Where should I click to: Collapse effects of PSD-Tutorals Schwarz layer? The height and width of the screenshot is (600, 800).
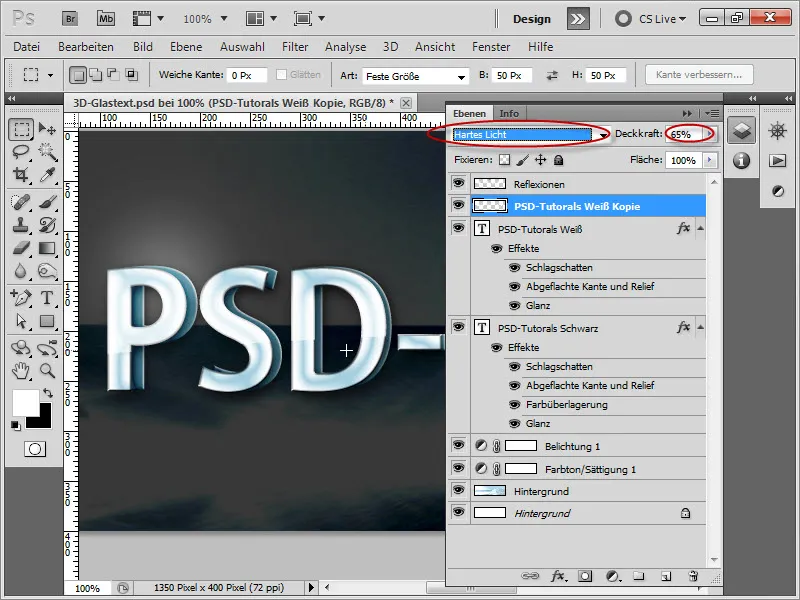(x=701, y=327)
